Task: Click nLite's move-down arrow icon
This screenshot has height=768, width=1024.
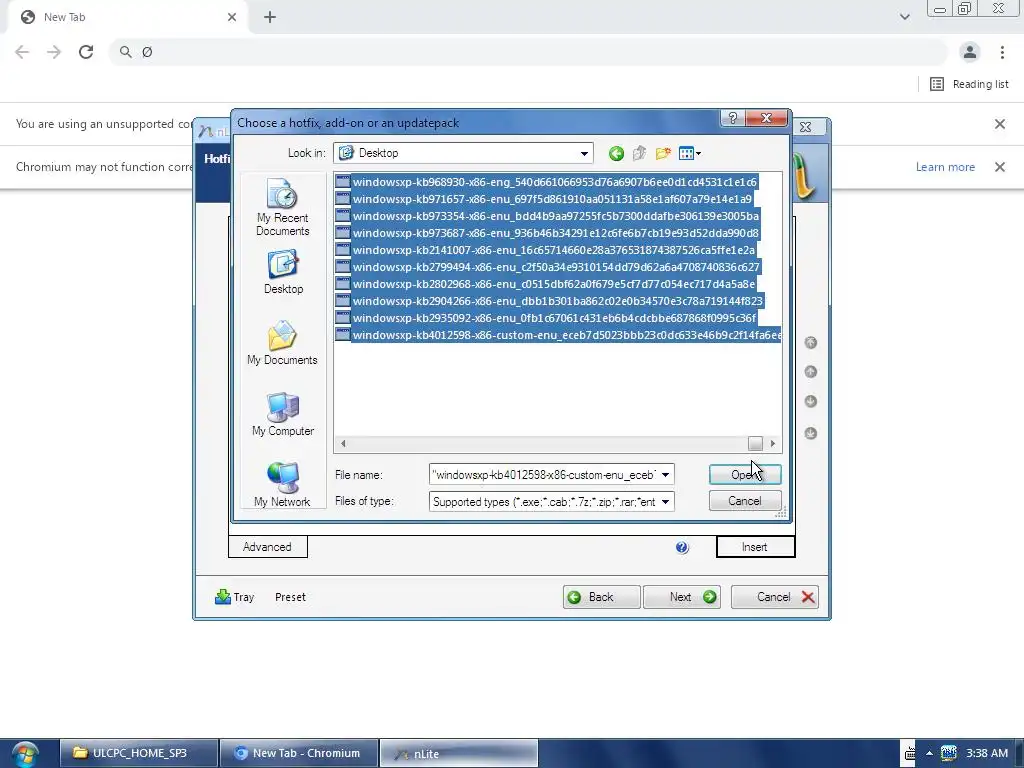Action: click(x=810, y=401)
